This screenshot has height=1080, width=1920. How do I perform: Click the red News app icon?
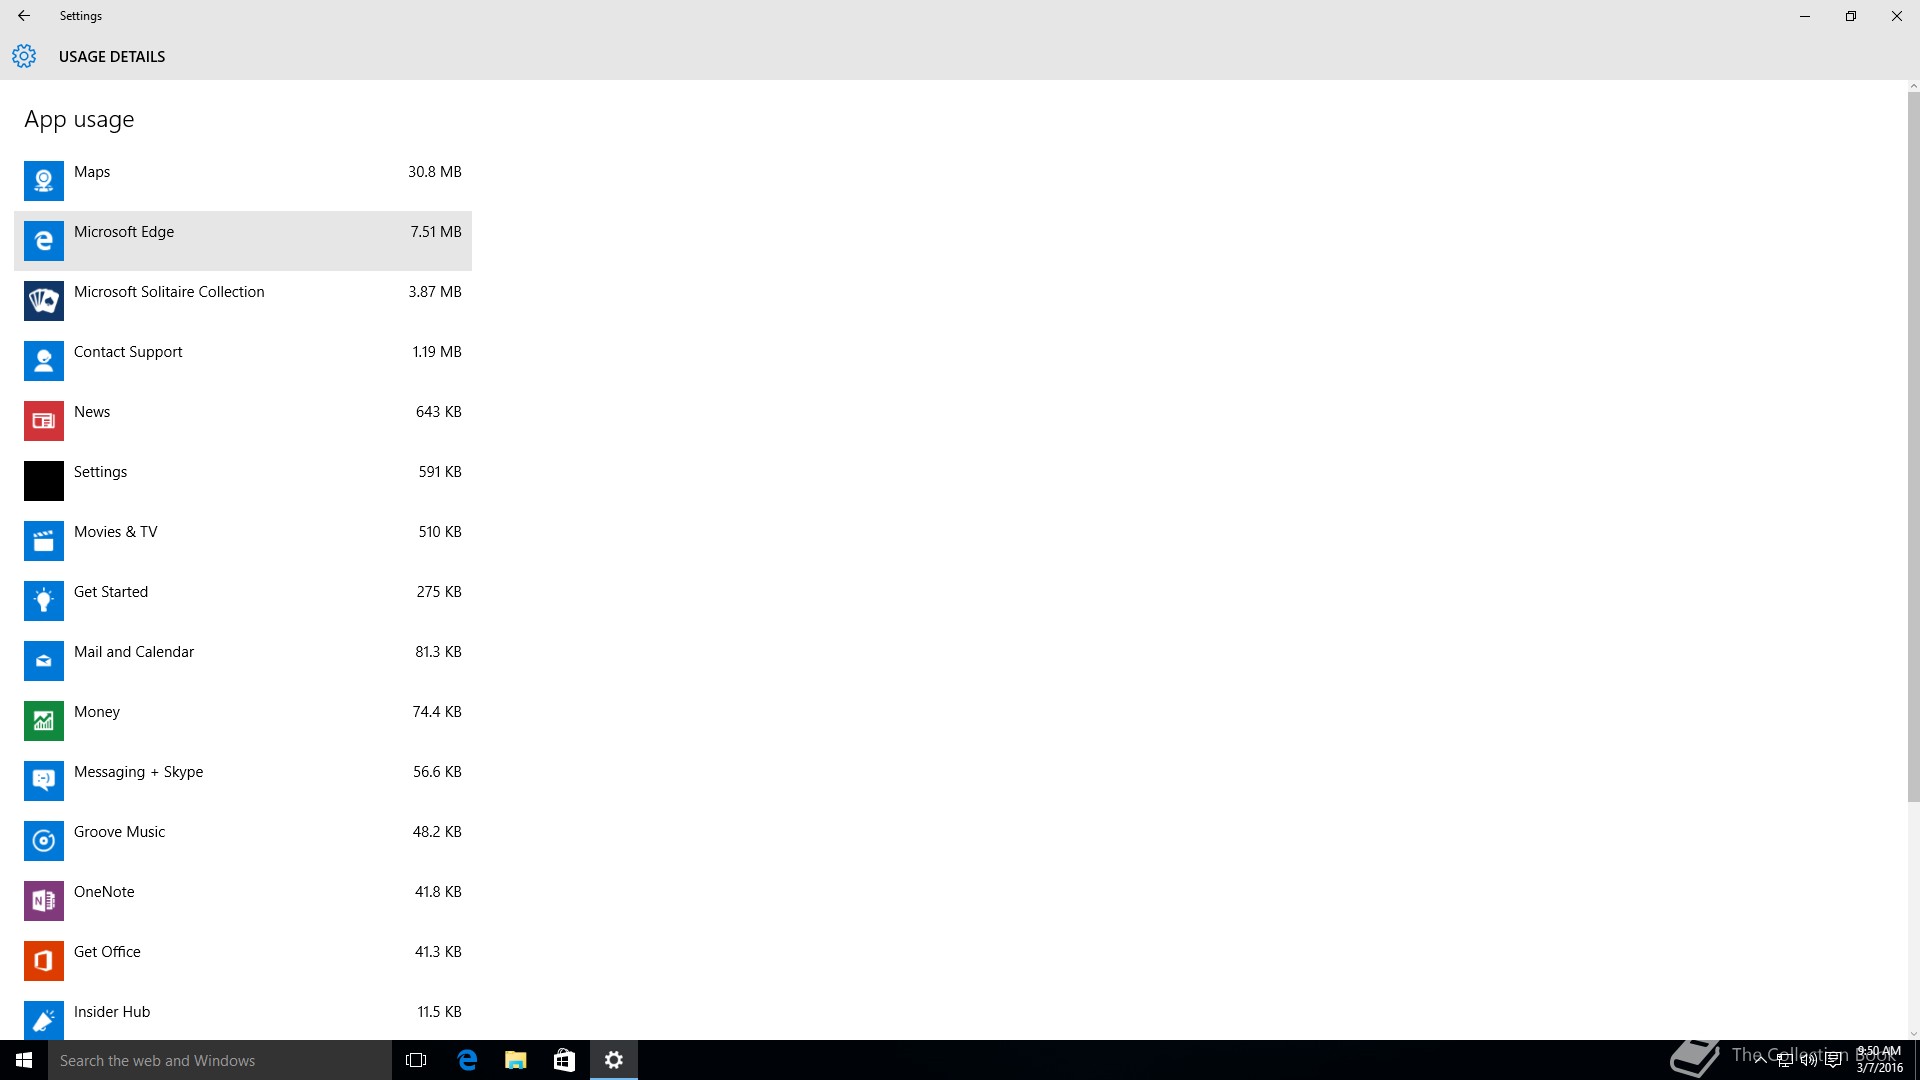point(44,421)
